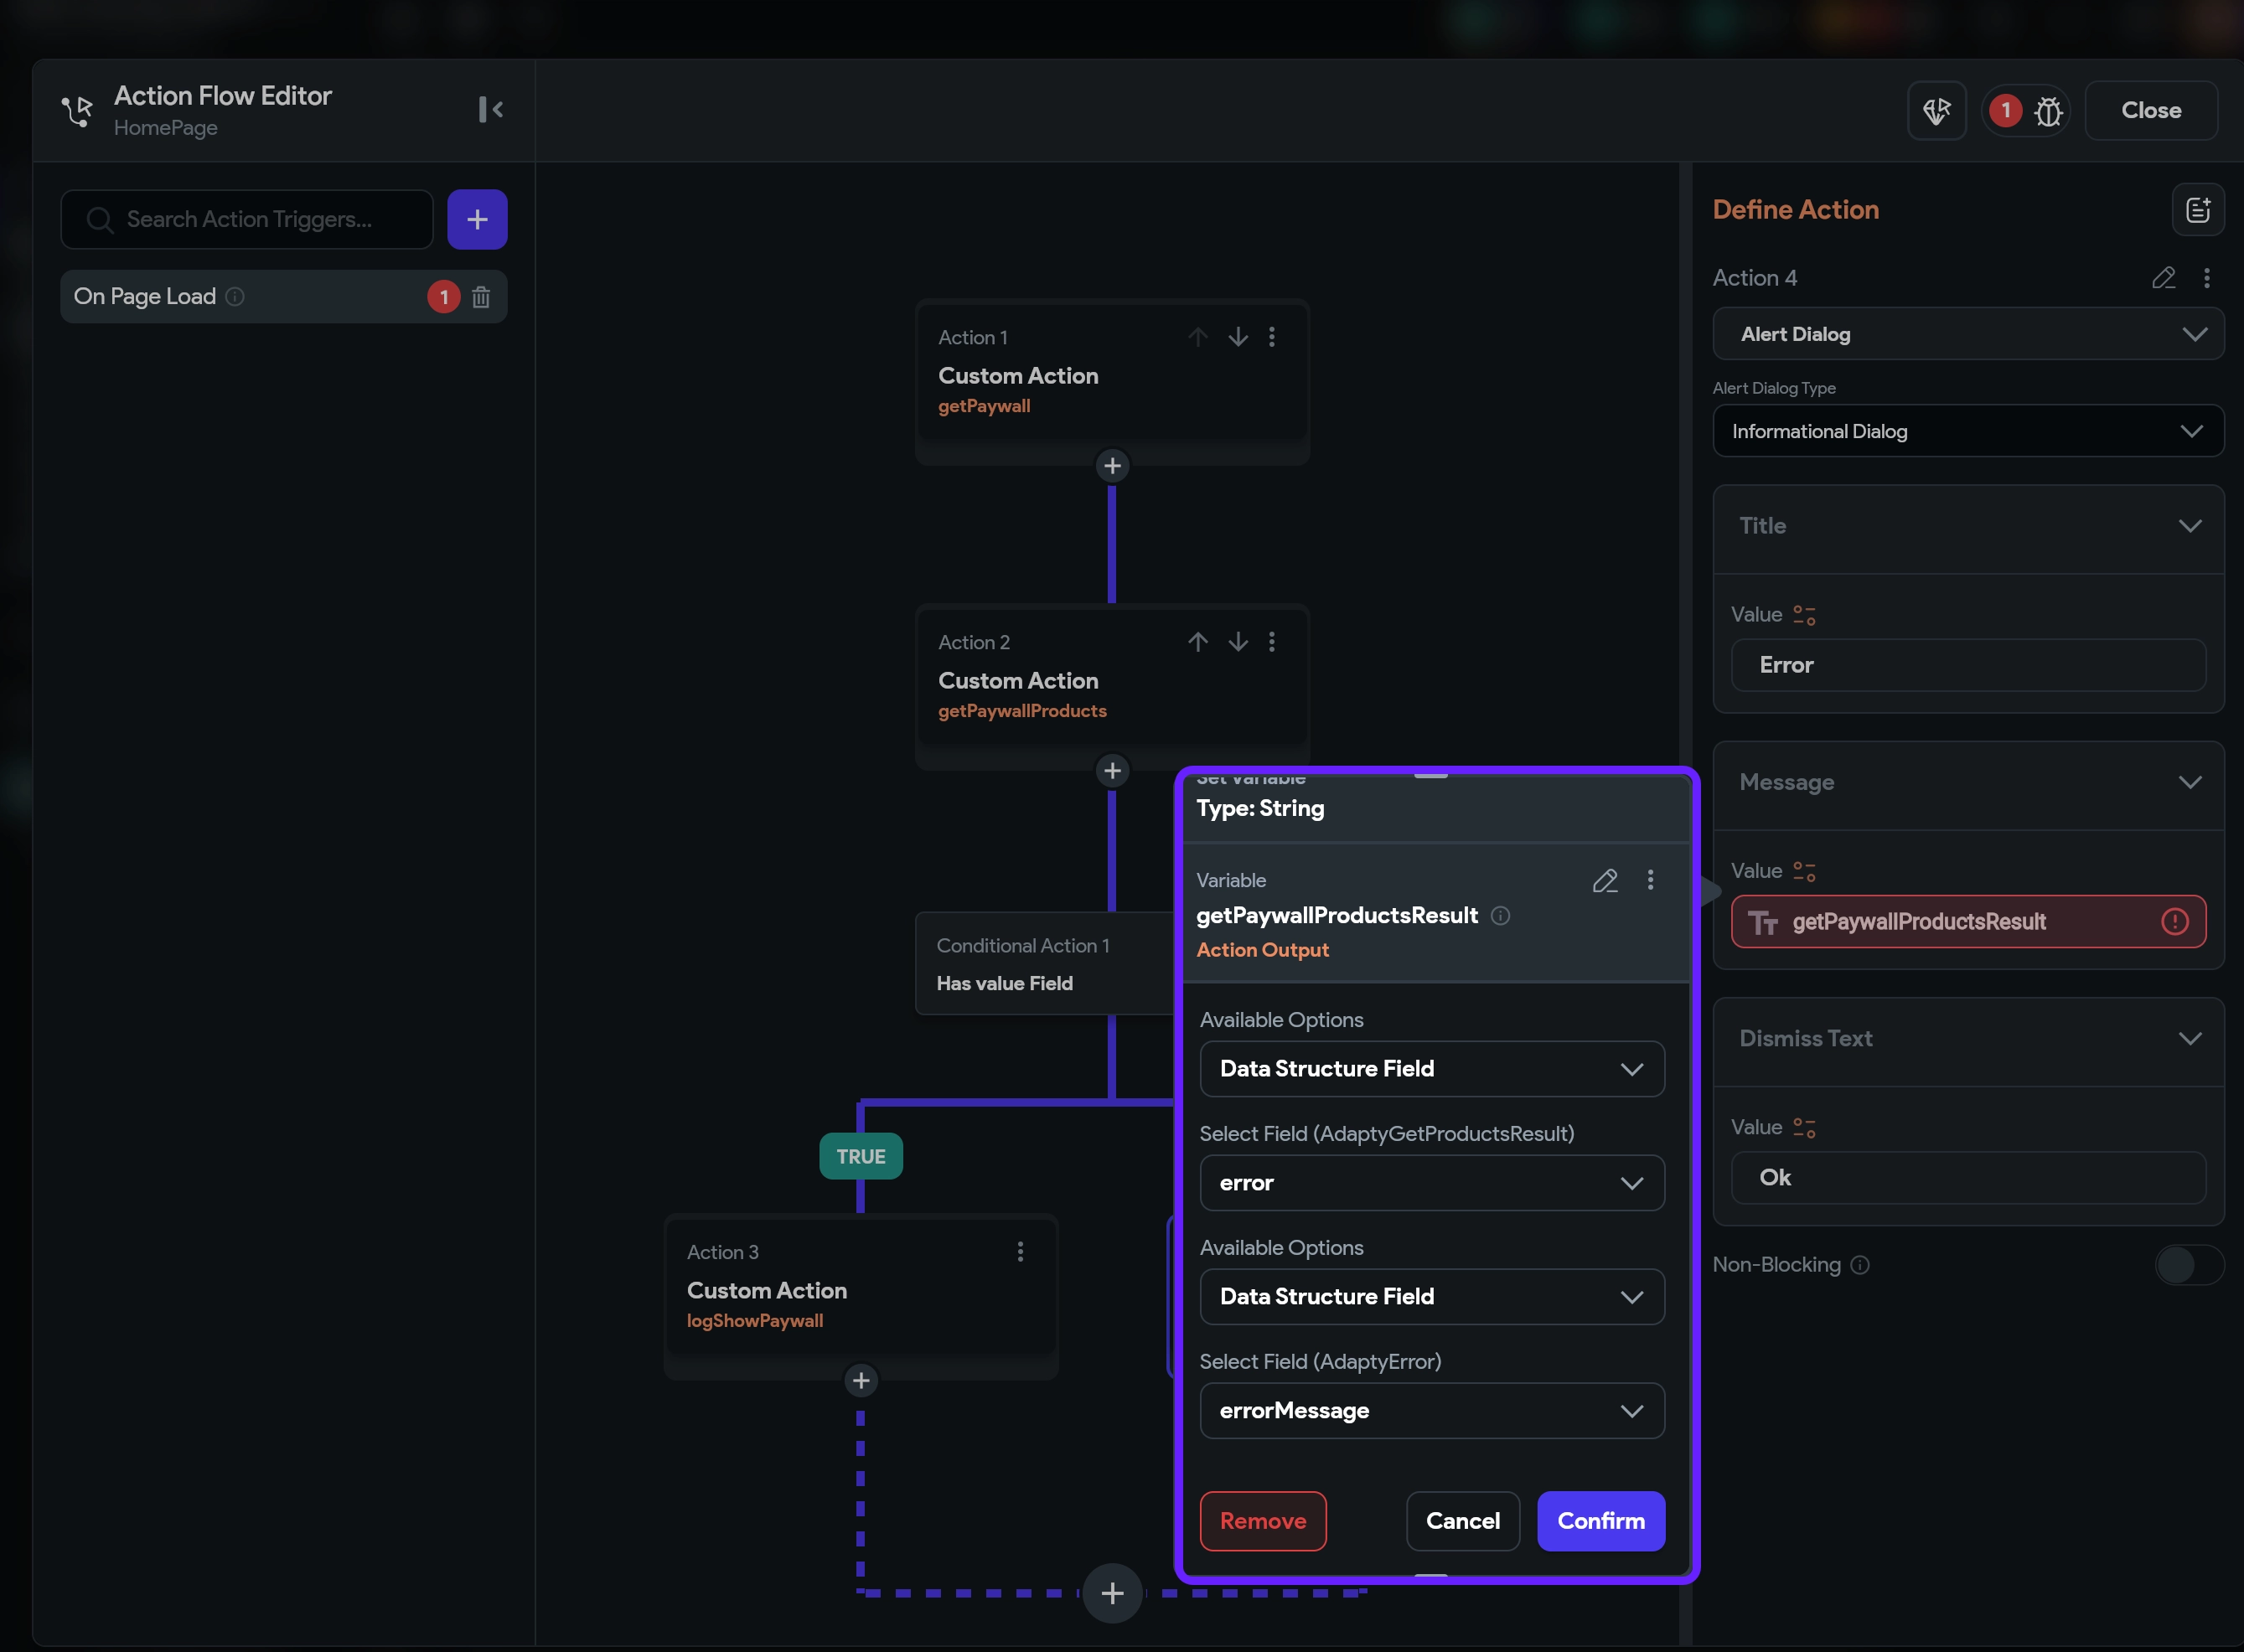Image resolution: width=2244 pixels, height=1652 pixels.
Task: Open the Alert Dialog action dropdown
Action: pyautogui.click(x=1967, y=334)
